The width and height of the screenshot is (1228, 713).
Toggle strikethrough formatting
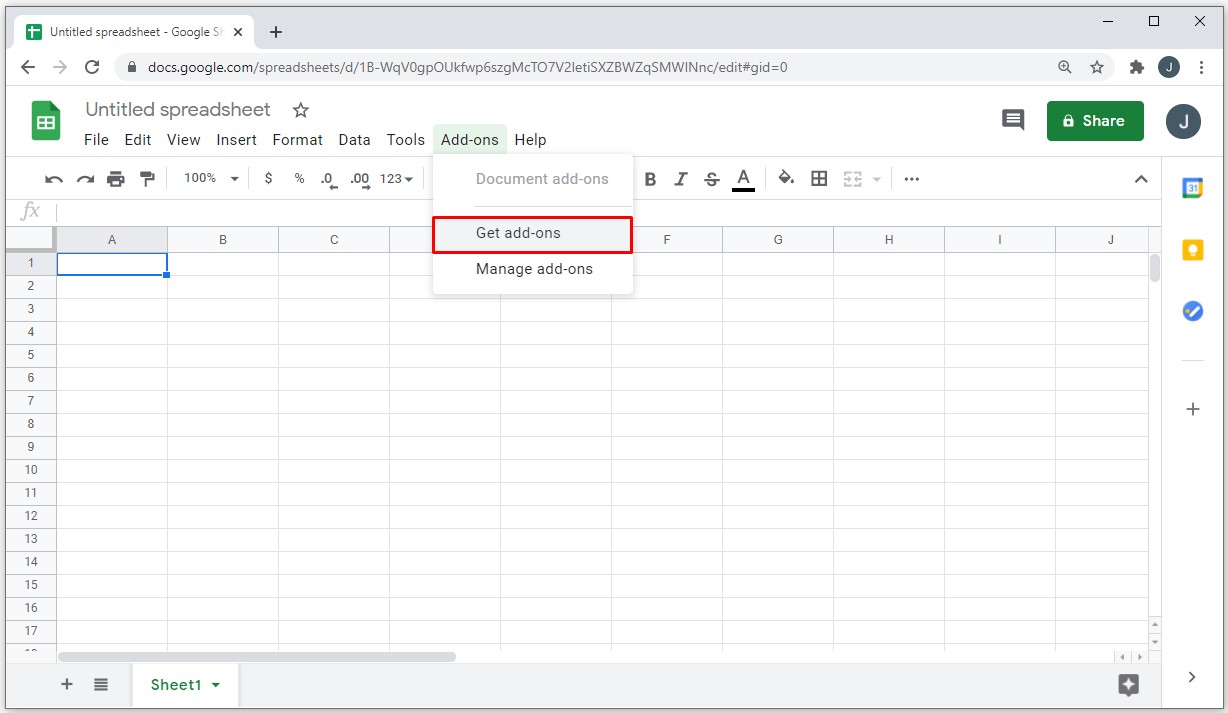[712, 179]
